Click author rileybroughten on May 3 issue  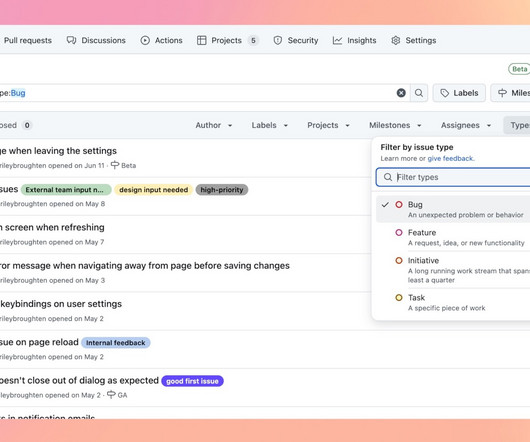pyautogui.click(x=23, y=280)
